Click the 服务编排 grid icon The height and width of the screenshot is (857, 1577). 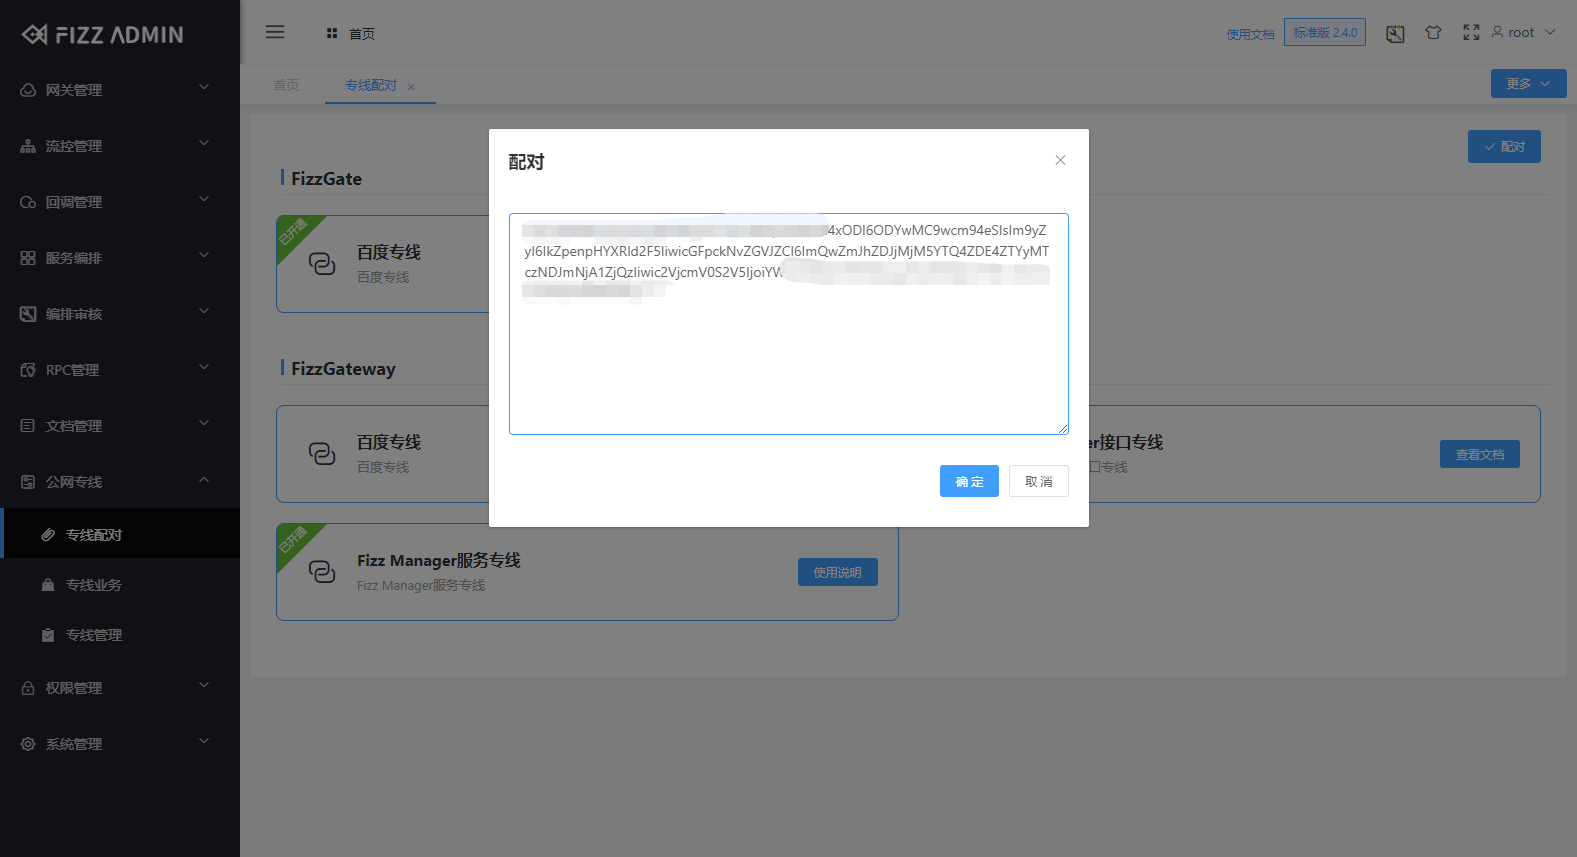tap(28, 258)
